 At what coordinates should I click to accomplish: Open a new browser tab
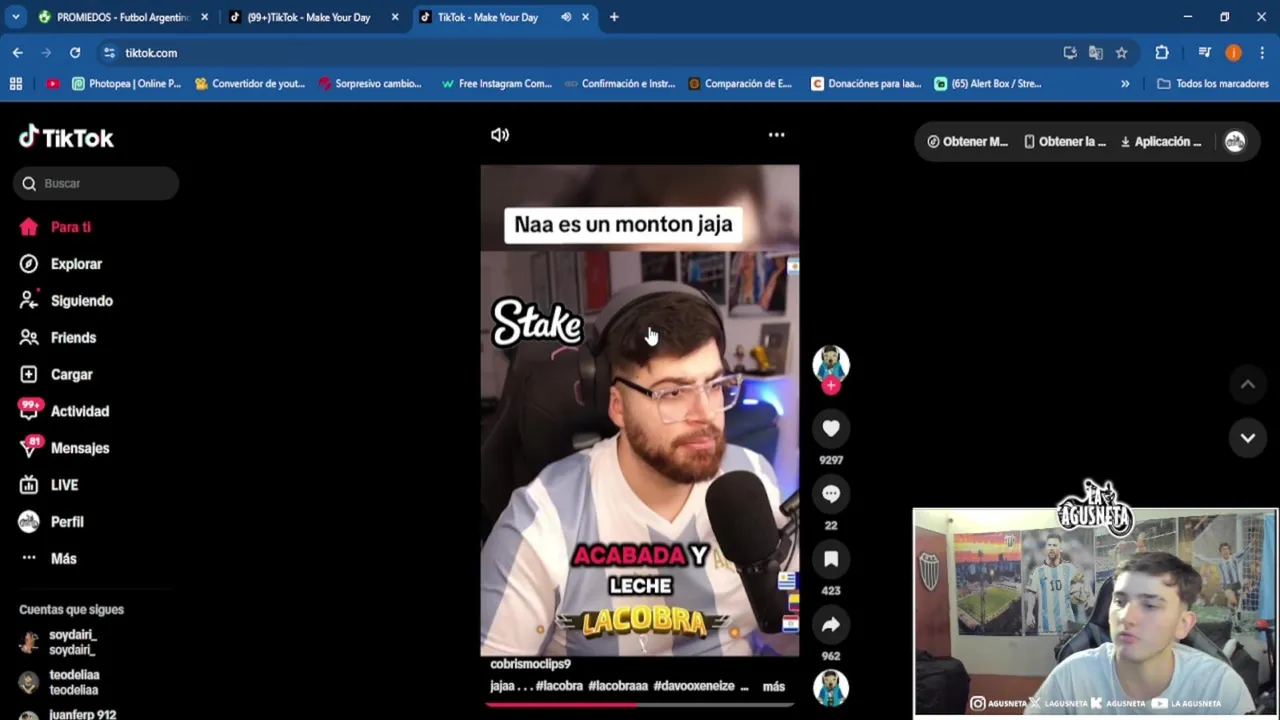click(614, 17)
